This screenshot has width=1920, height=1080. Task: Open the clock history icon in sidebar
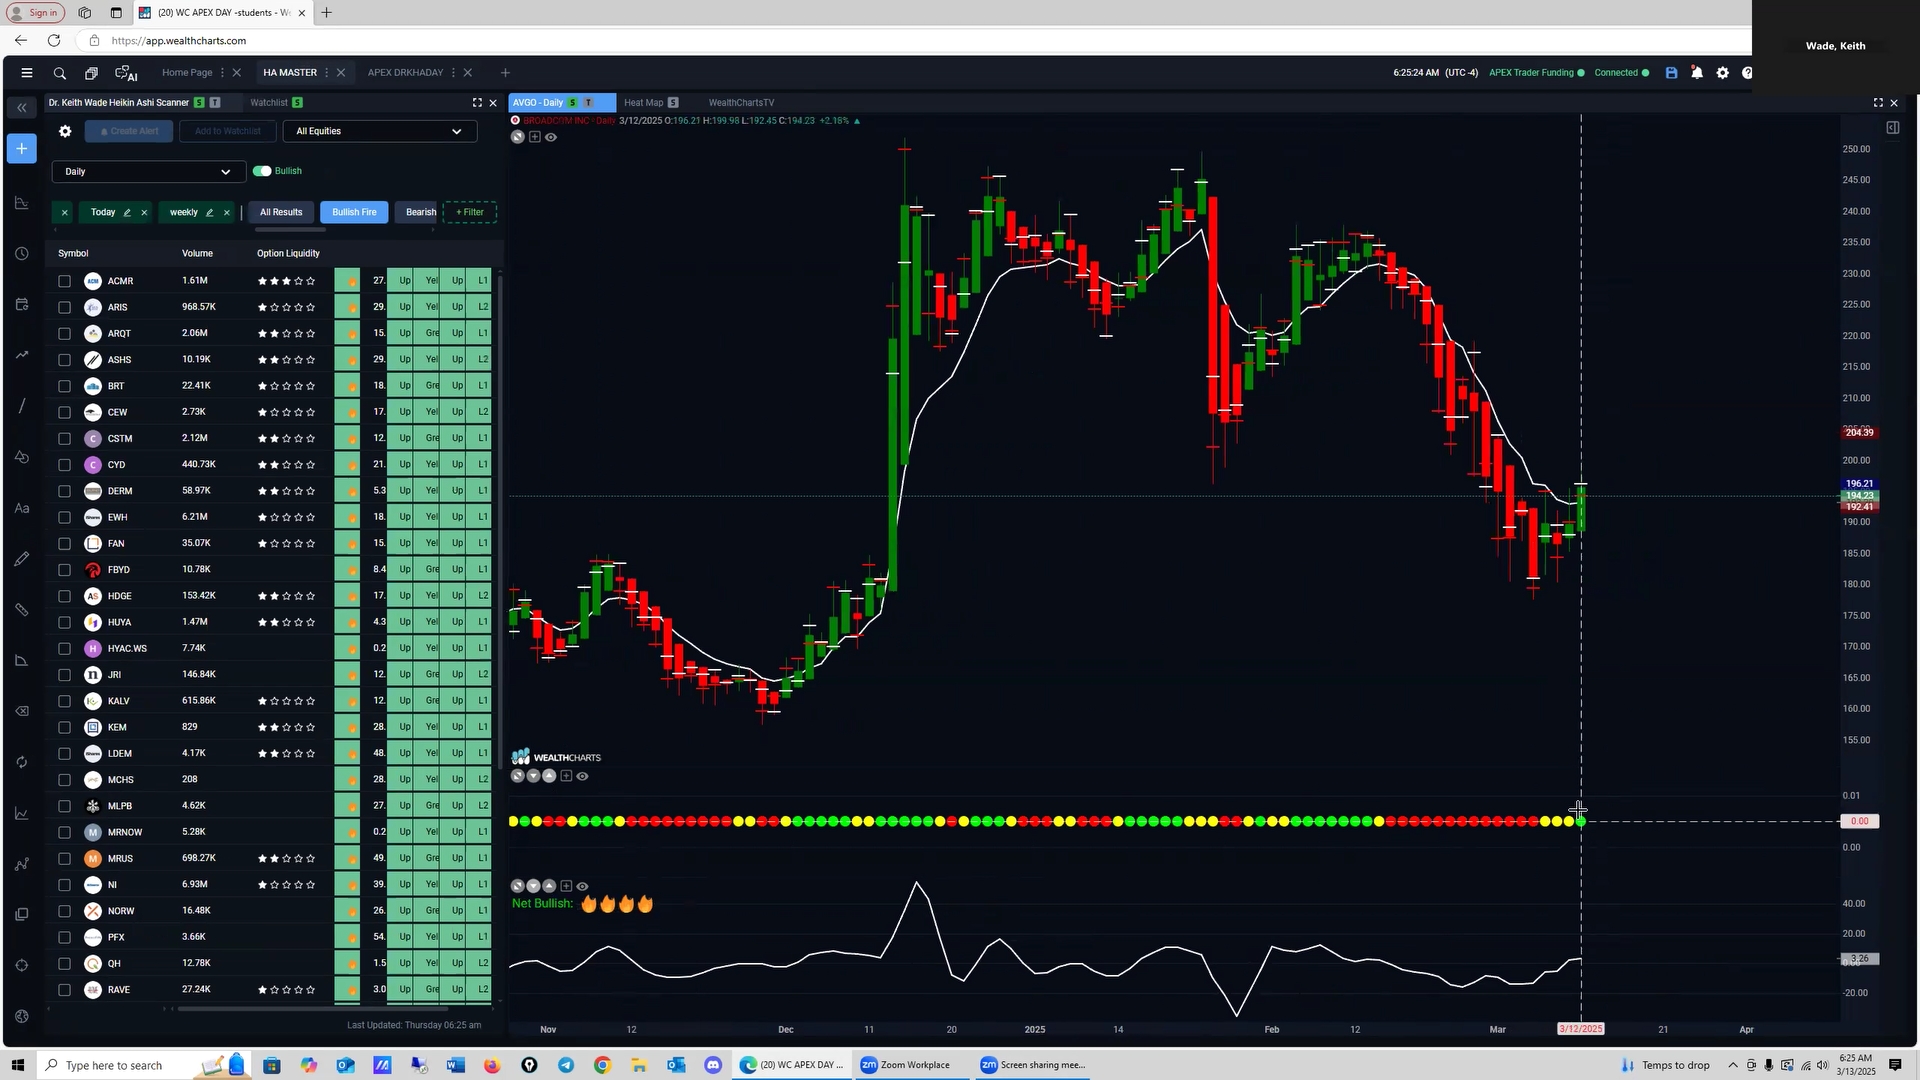click(x=22, y=254)
